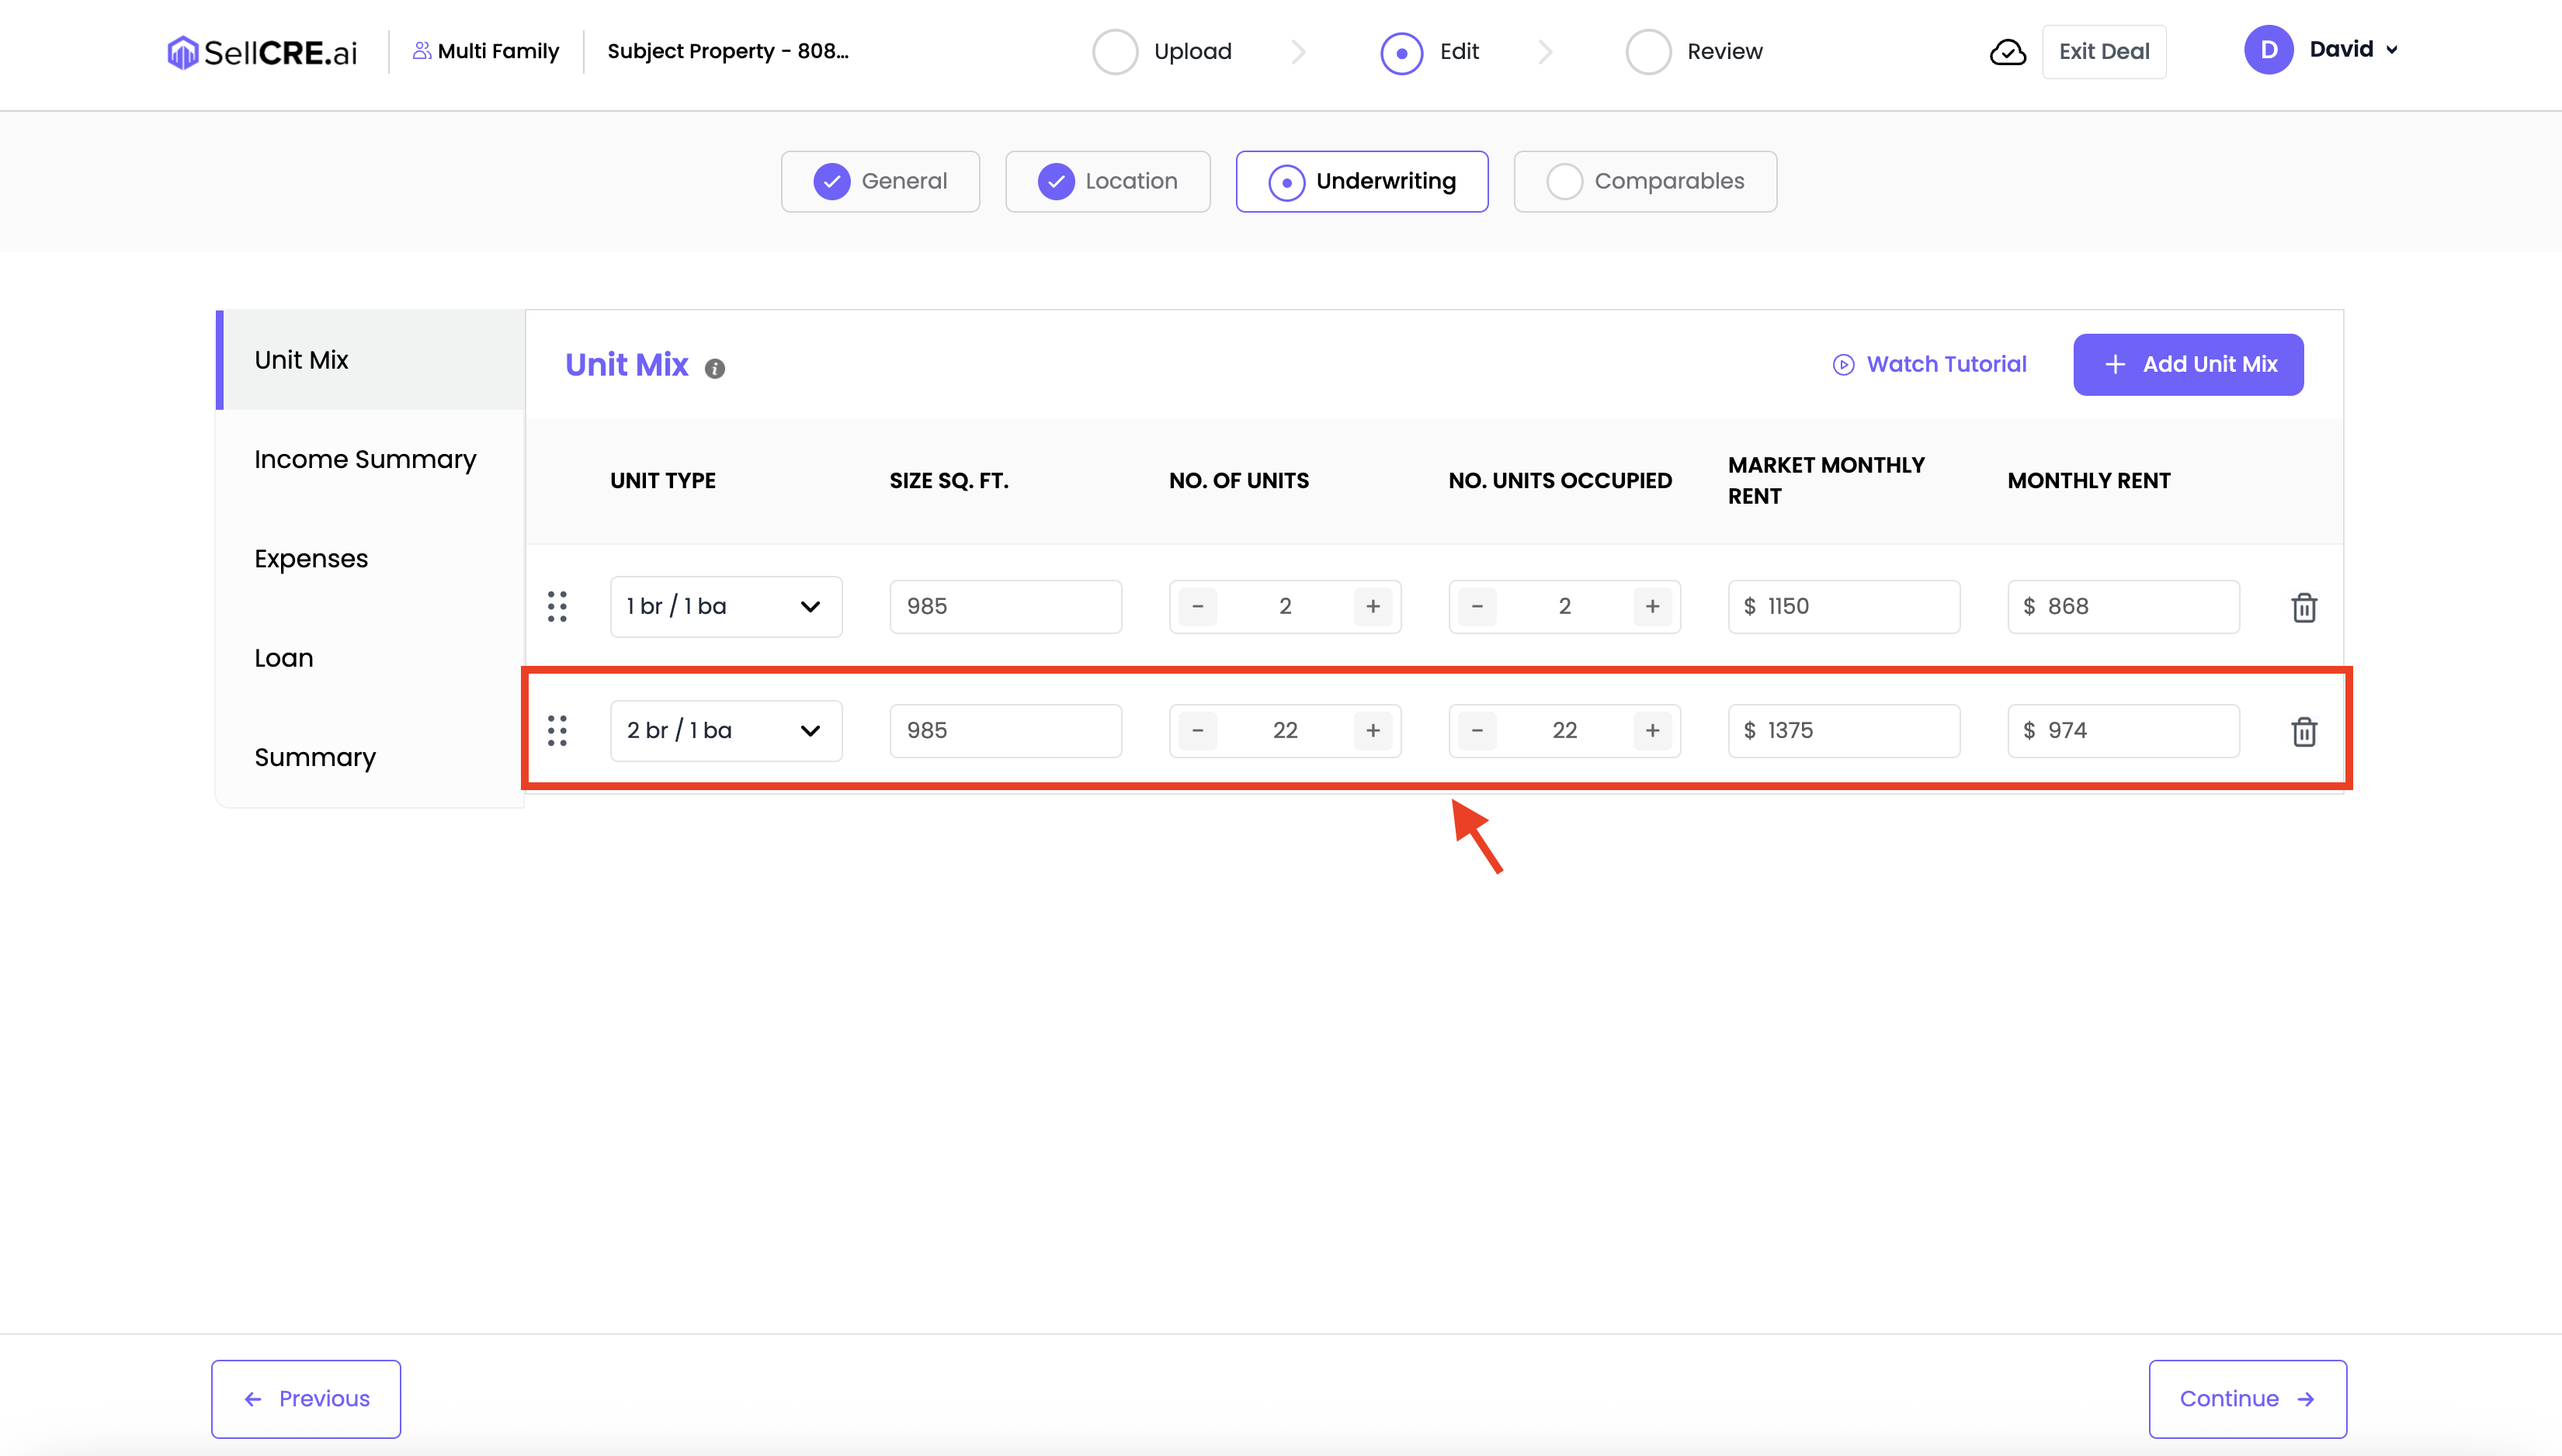Click the cloud save status icon
This screenshot has width=2562, height=1456.
point(2007,52)
